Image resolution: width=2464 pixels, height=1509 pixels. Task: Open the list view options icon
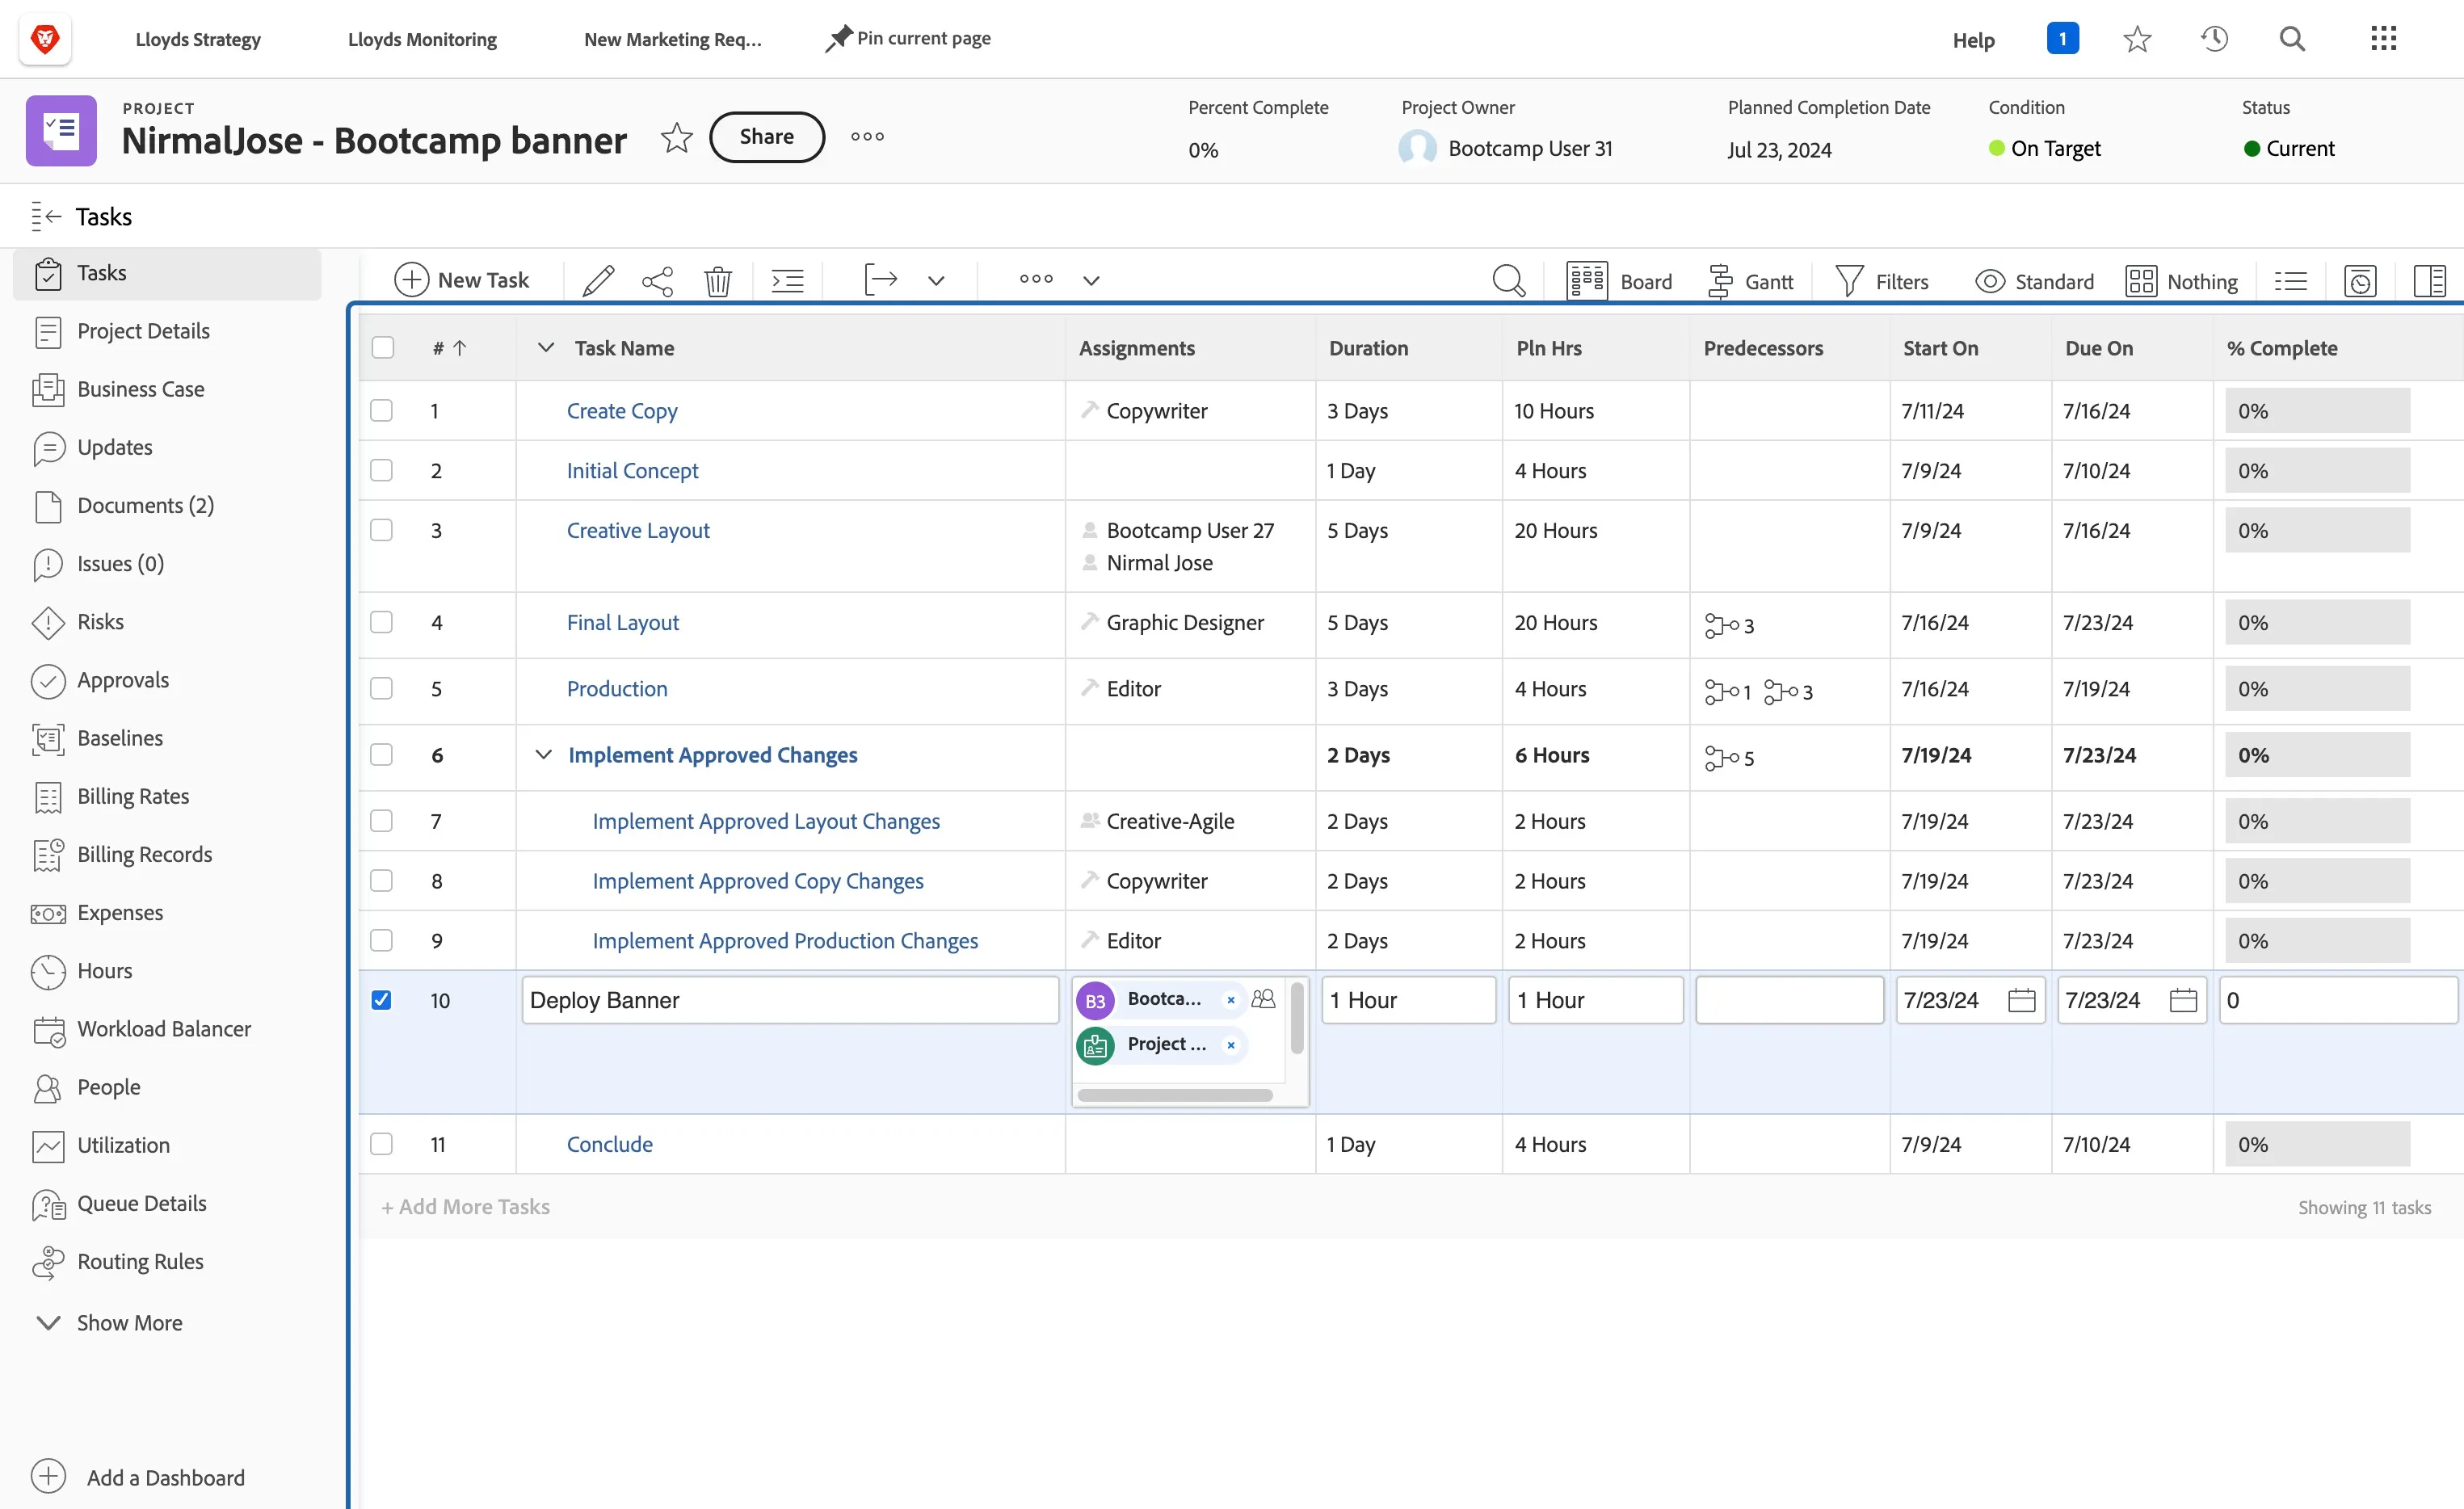[x=2290, y=281]
